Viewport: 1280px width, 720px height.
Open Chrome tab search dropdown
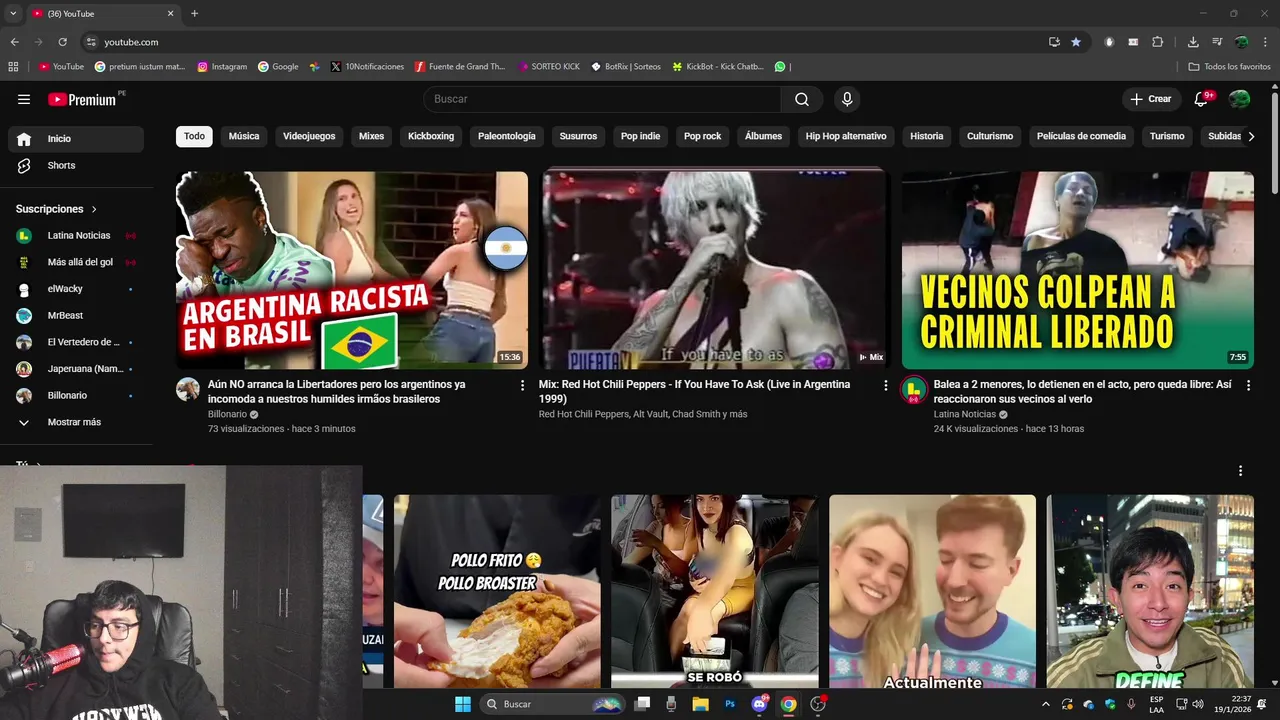(x=13, y=13)
